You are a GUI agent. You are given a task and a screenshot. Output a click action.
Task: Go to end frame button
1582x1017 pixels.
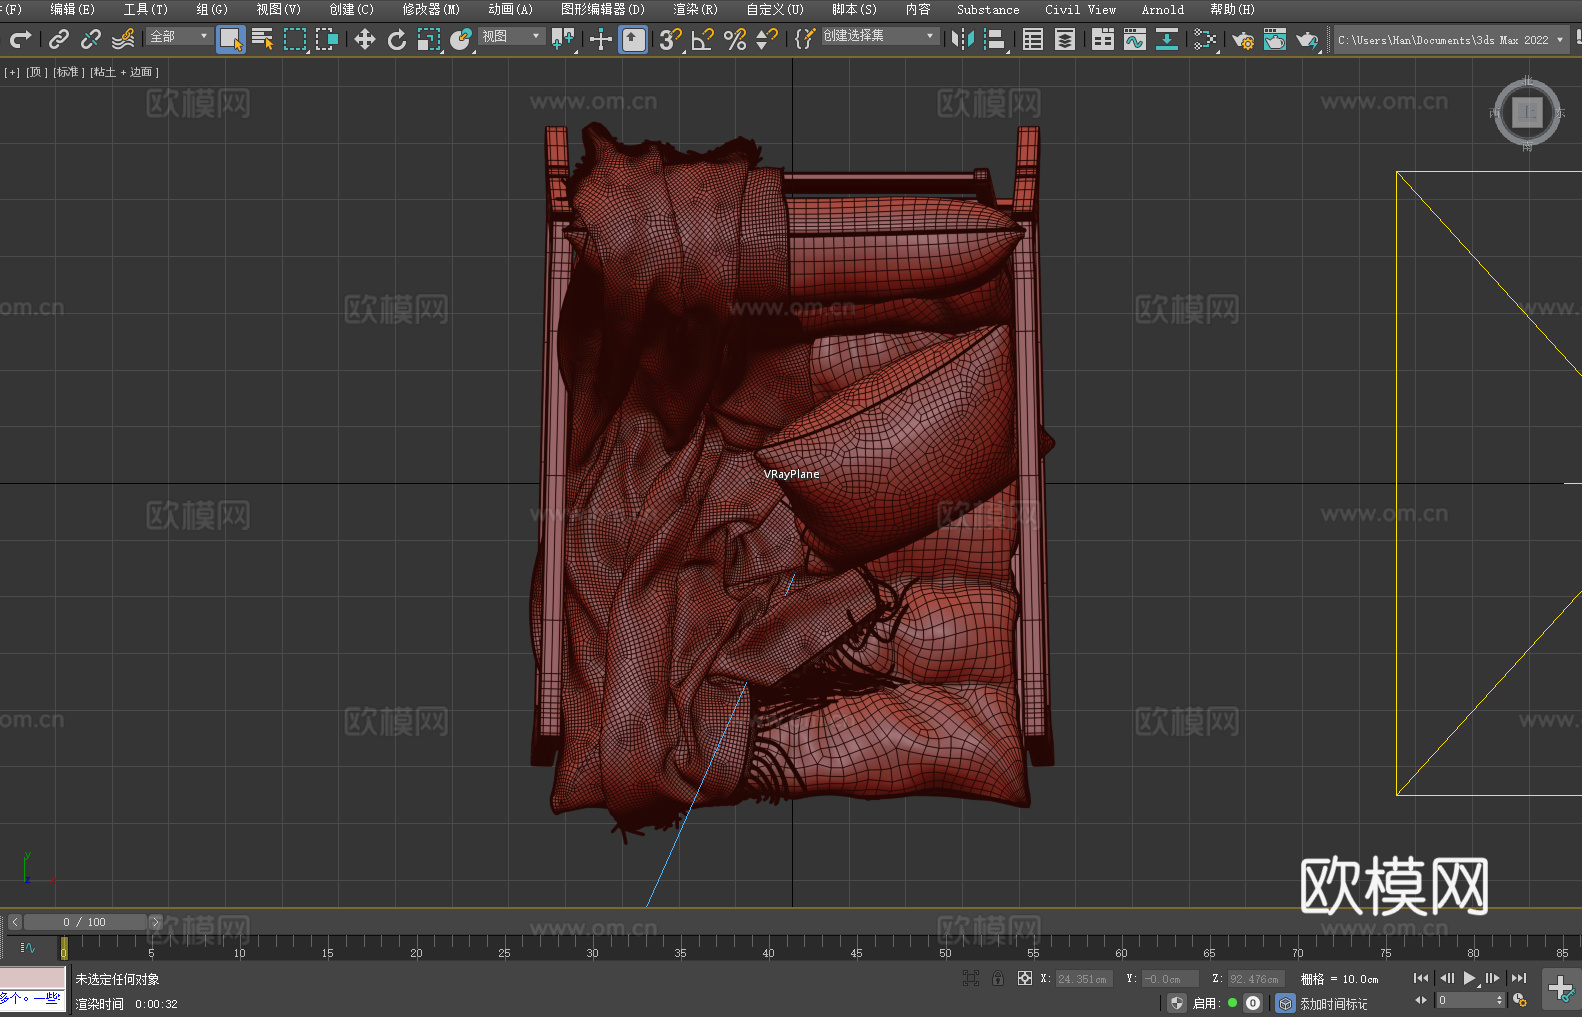(1519, 978)
